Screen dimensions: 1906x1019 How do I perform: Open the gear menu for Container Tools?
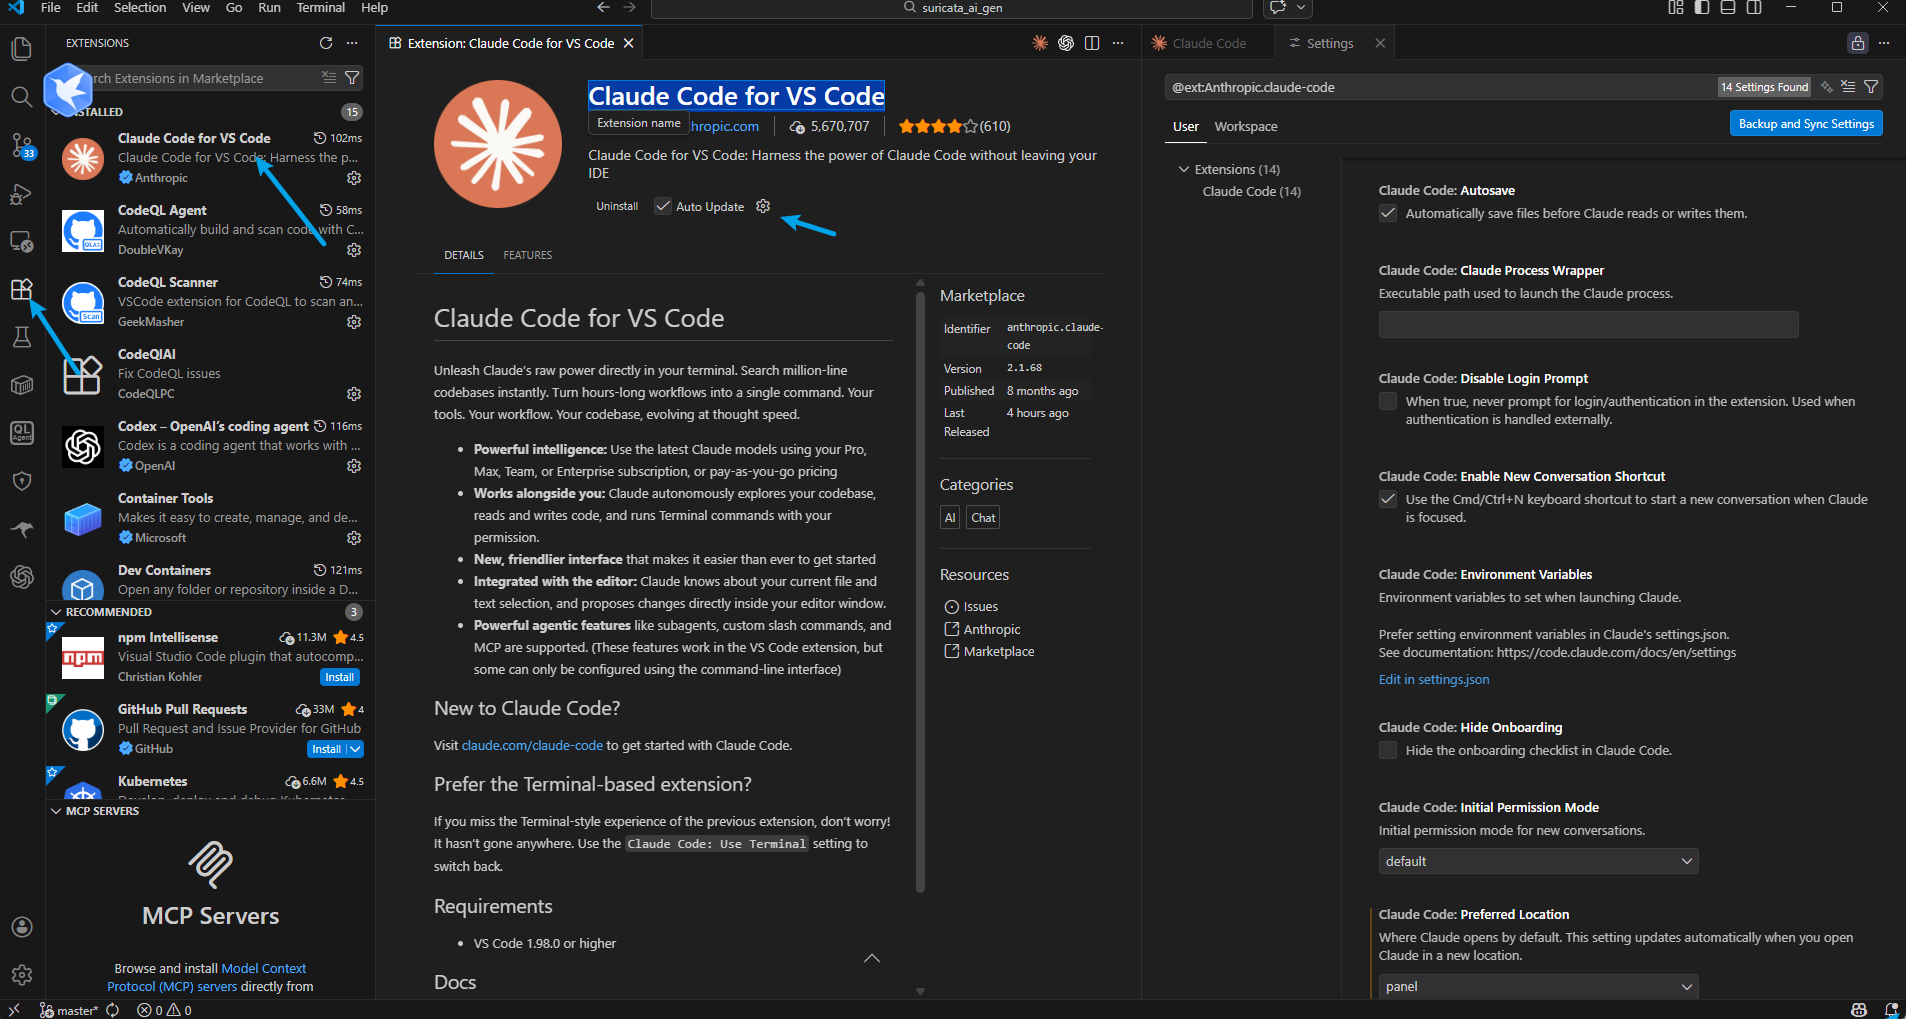(x=354, y=538)
